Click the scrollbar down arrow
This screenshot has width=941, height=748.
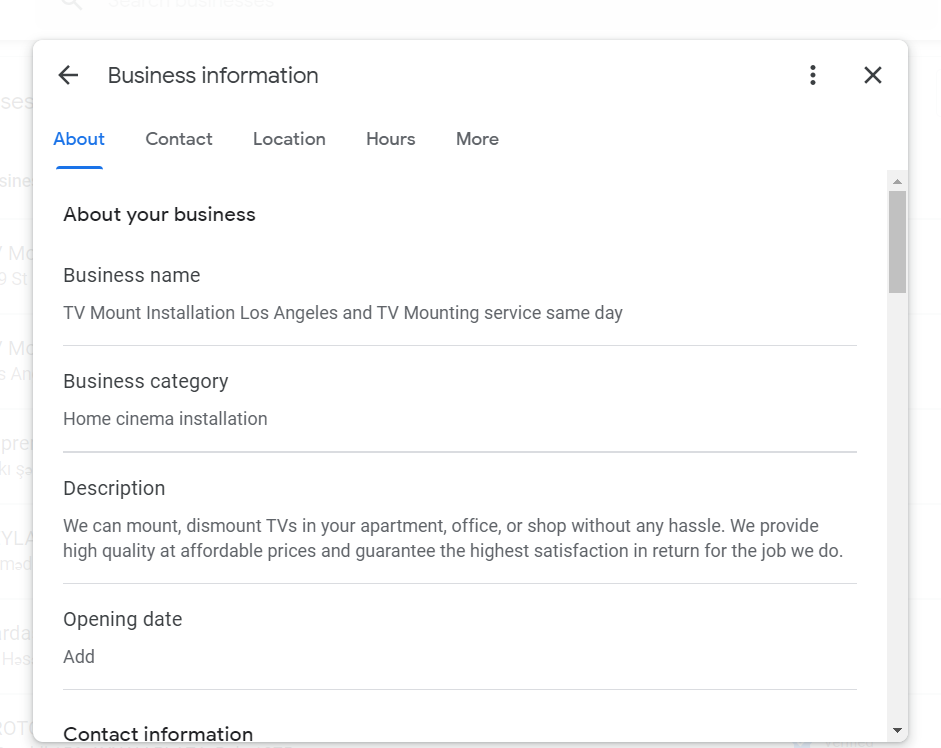pos(896,731)
